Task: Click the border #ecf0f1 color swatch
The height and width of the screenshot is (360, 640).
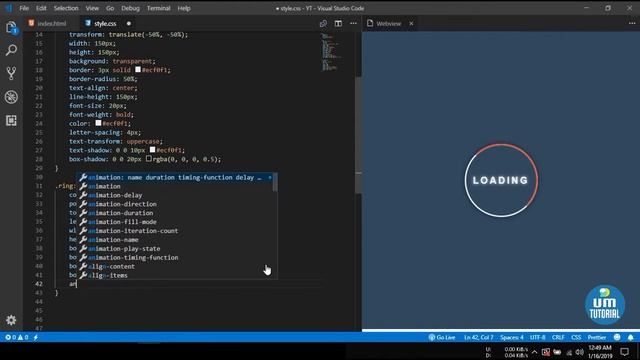Action: pyautogui.click(x=138, y=70)
